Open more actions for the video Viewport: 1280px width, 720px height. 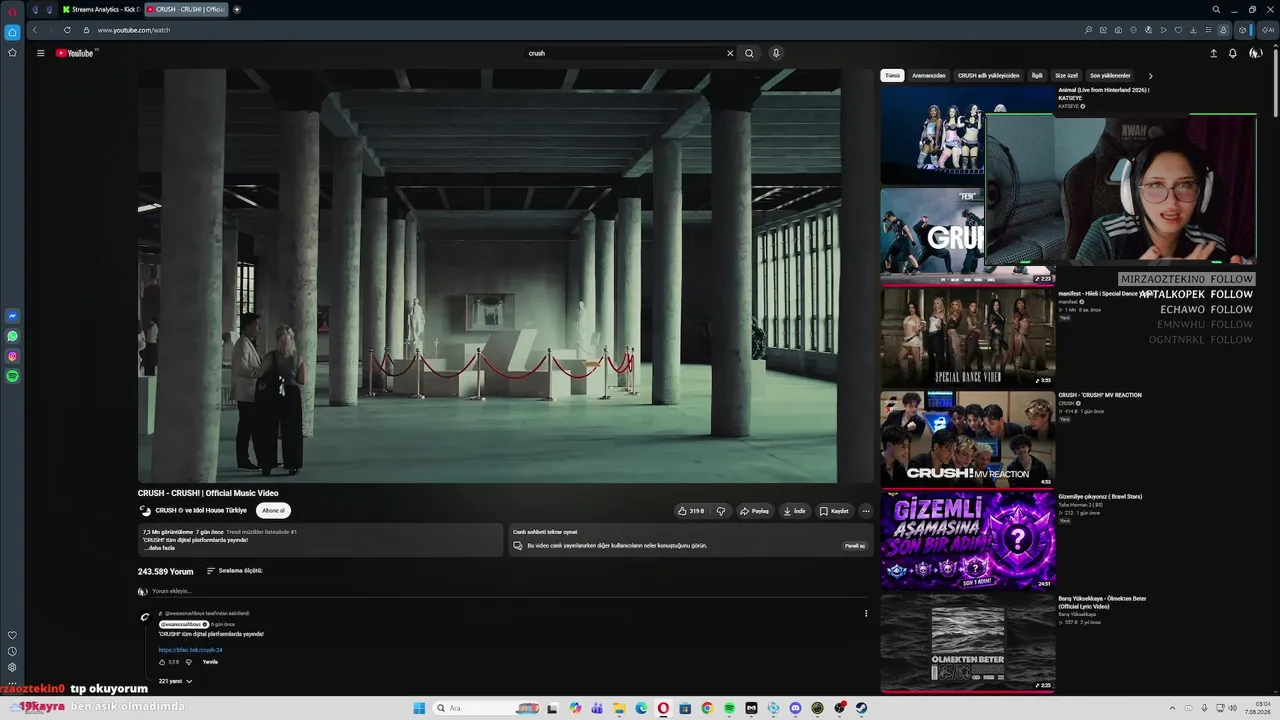pyautogui.click(x=866, y=511)
